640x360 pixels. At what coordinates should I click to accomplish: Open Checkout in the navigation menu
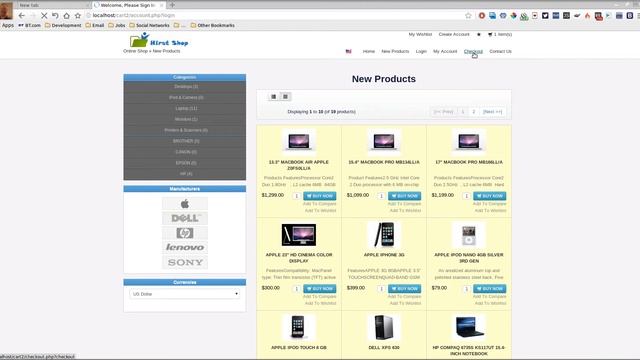pos(473,51)
